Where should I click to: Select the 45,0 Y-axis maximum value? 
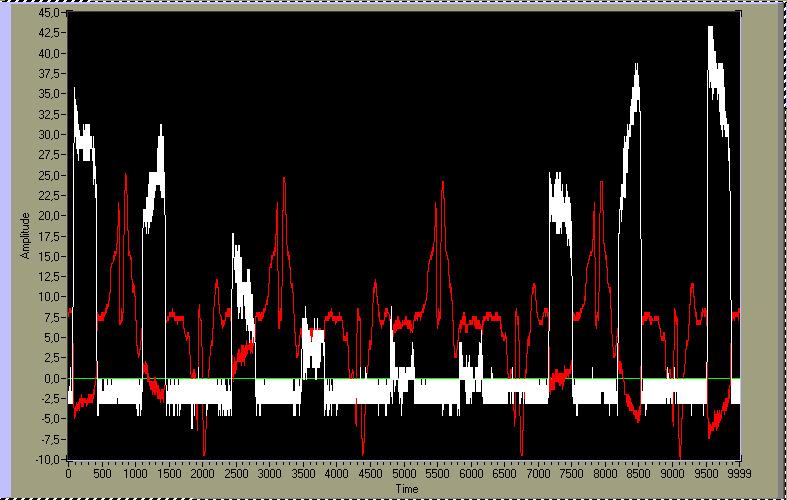point(49,12)
